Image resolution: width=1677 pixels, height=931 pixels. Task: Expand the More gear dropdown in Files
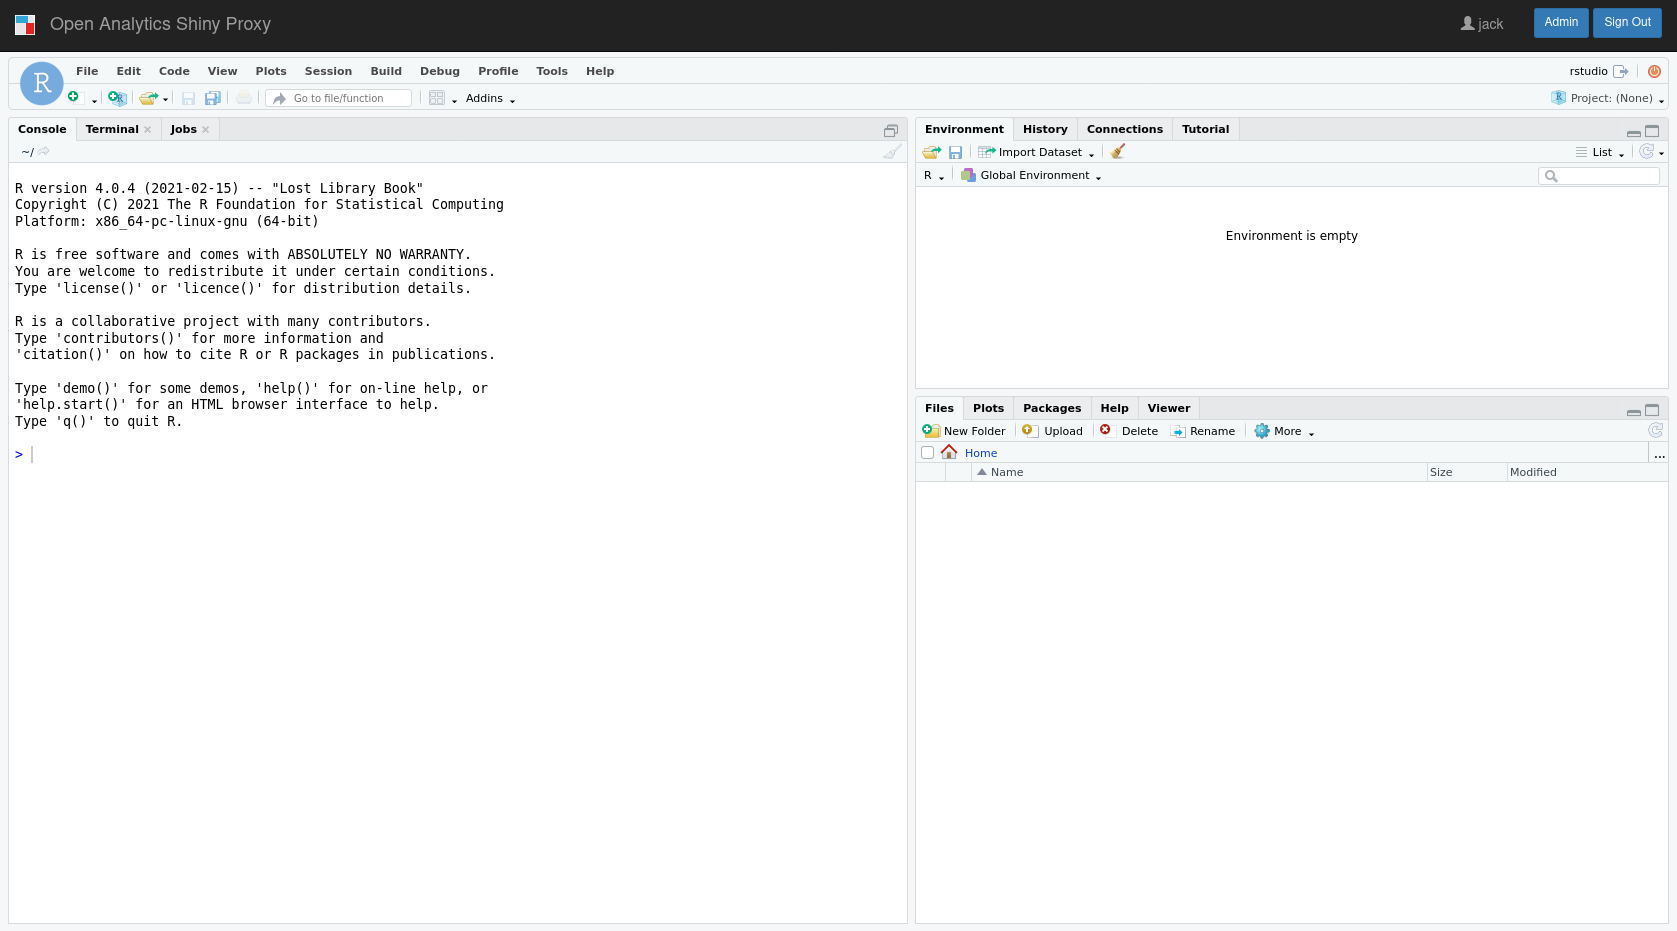pyautogui.click(x=1284, y=431)
